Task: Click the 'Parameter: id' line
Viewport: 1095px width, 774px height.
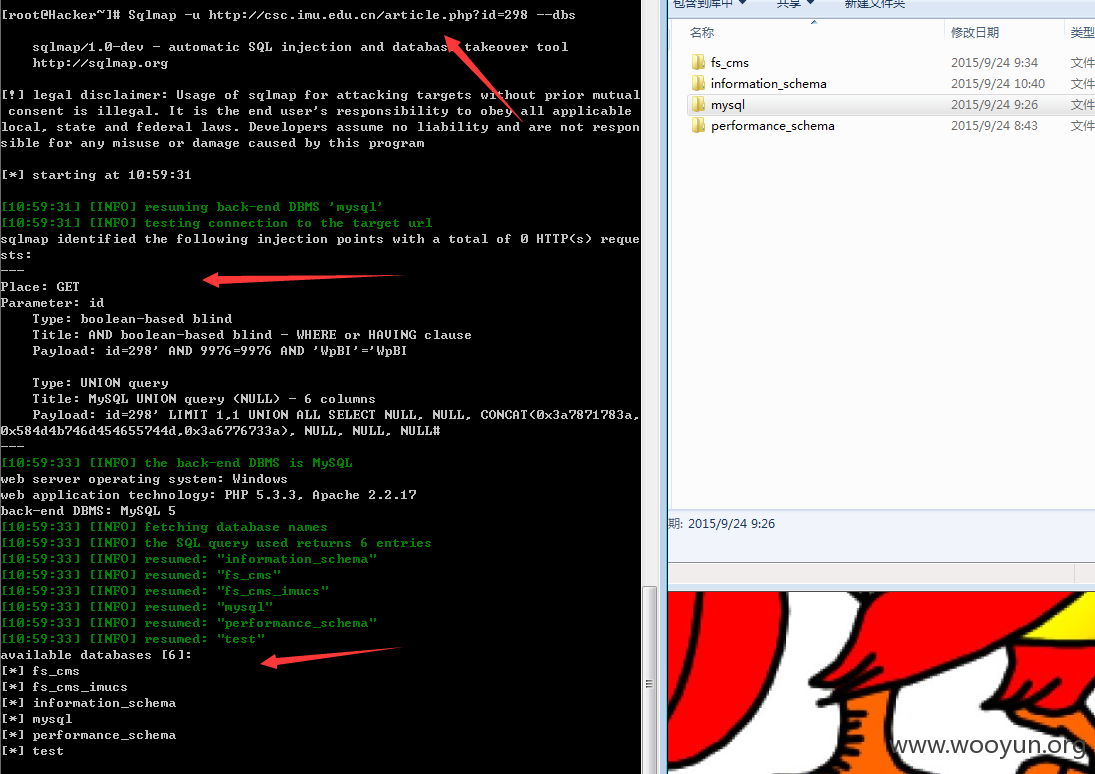Action: (52, 302)
